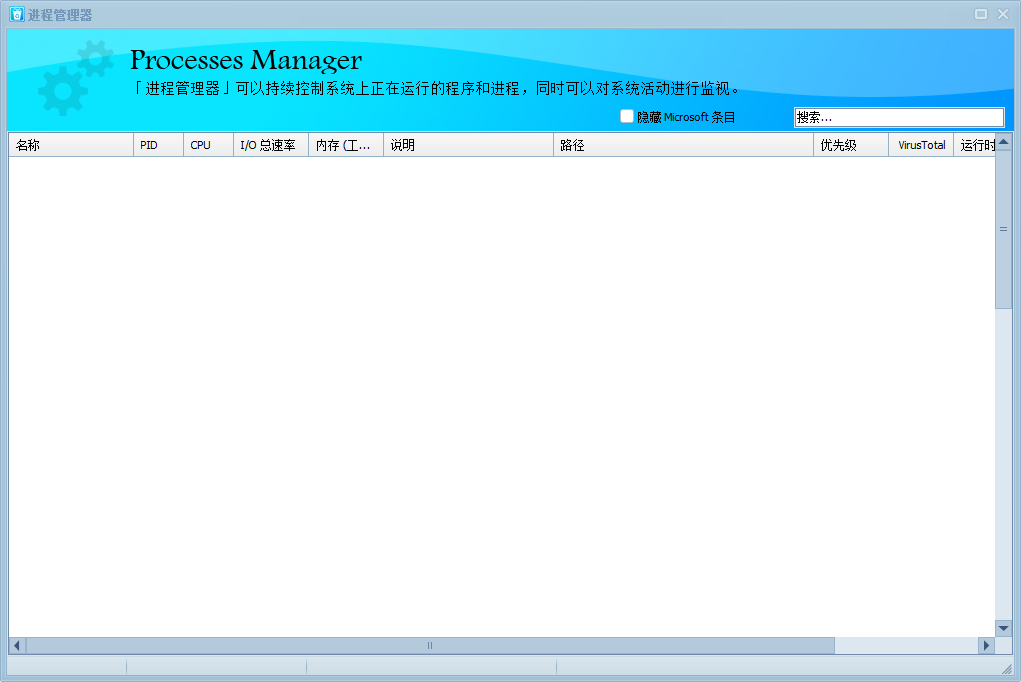Screen dimensions: 1021x682
Task: Click the 搜索 input field
Action: tap(898, 117)
